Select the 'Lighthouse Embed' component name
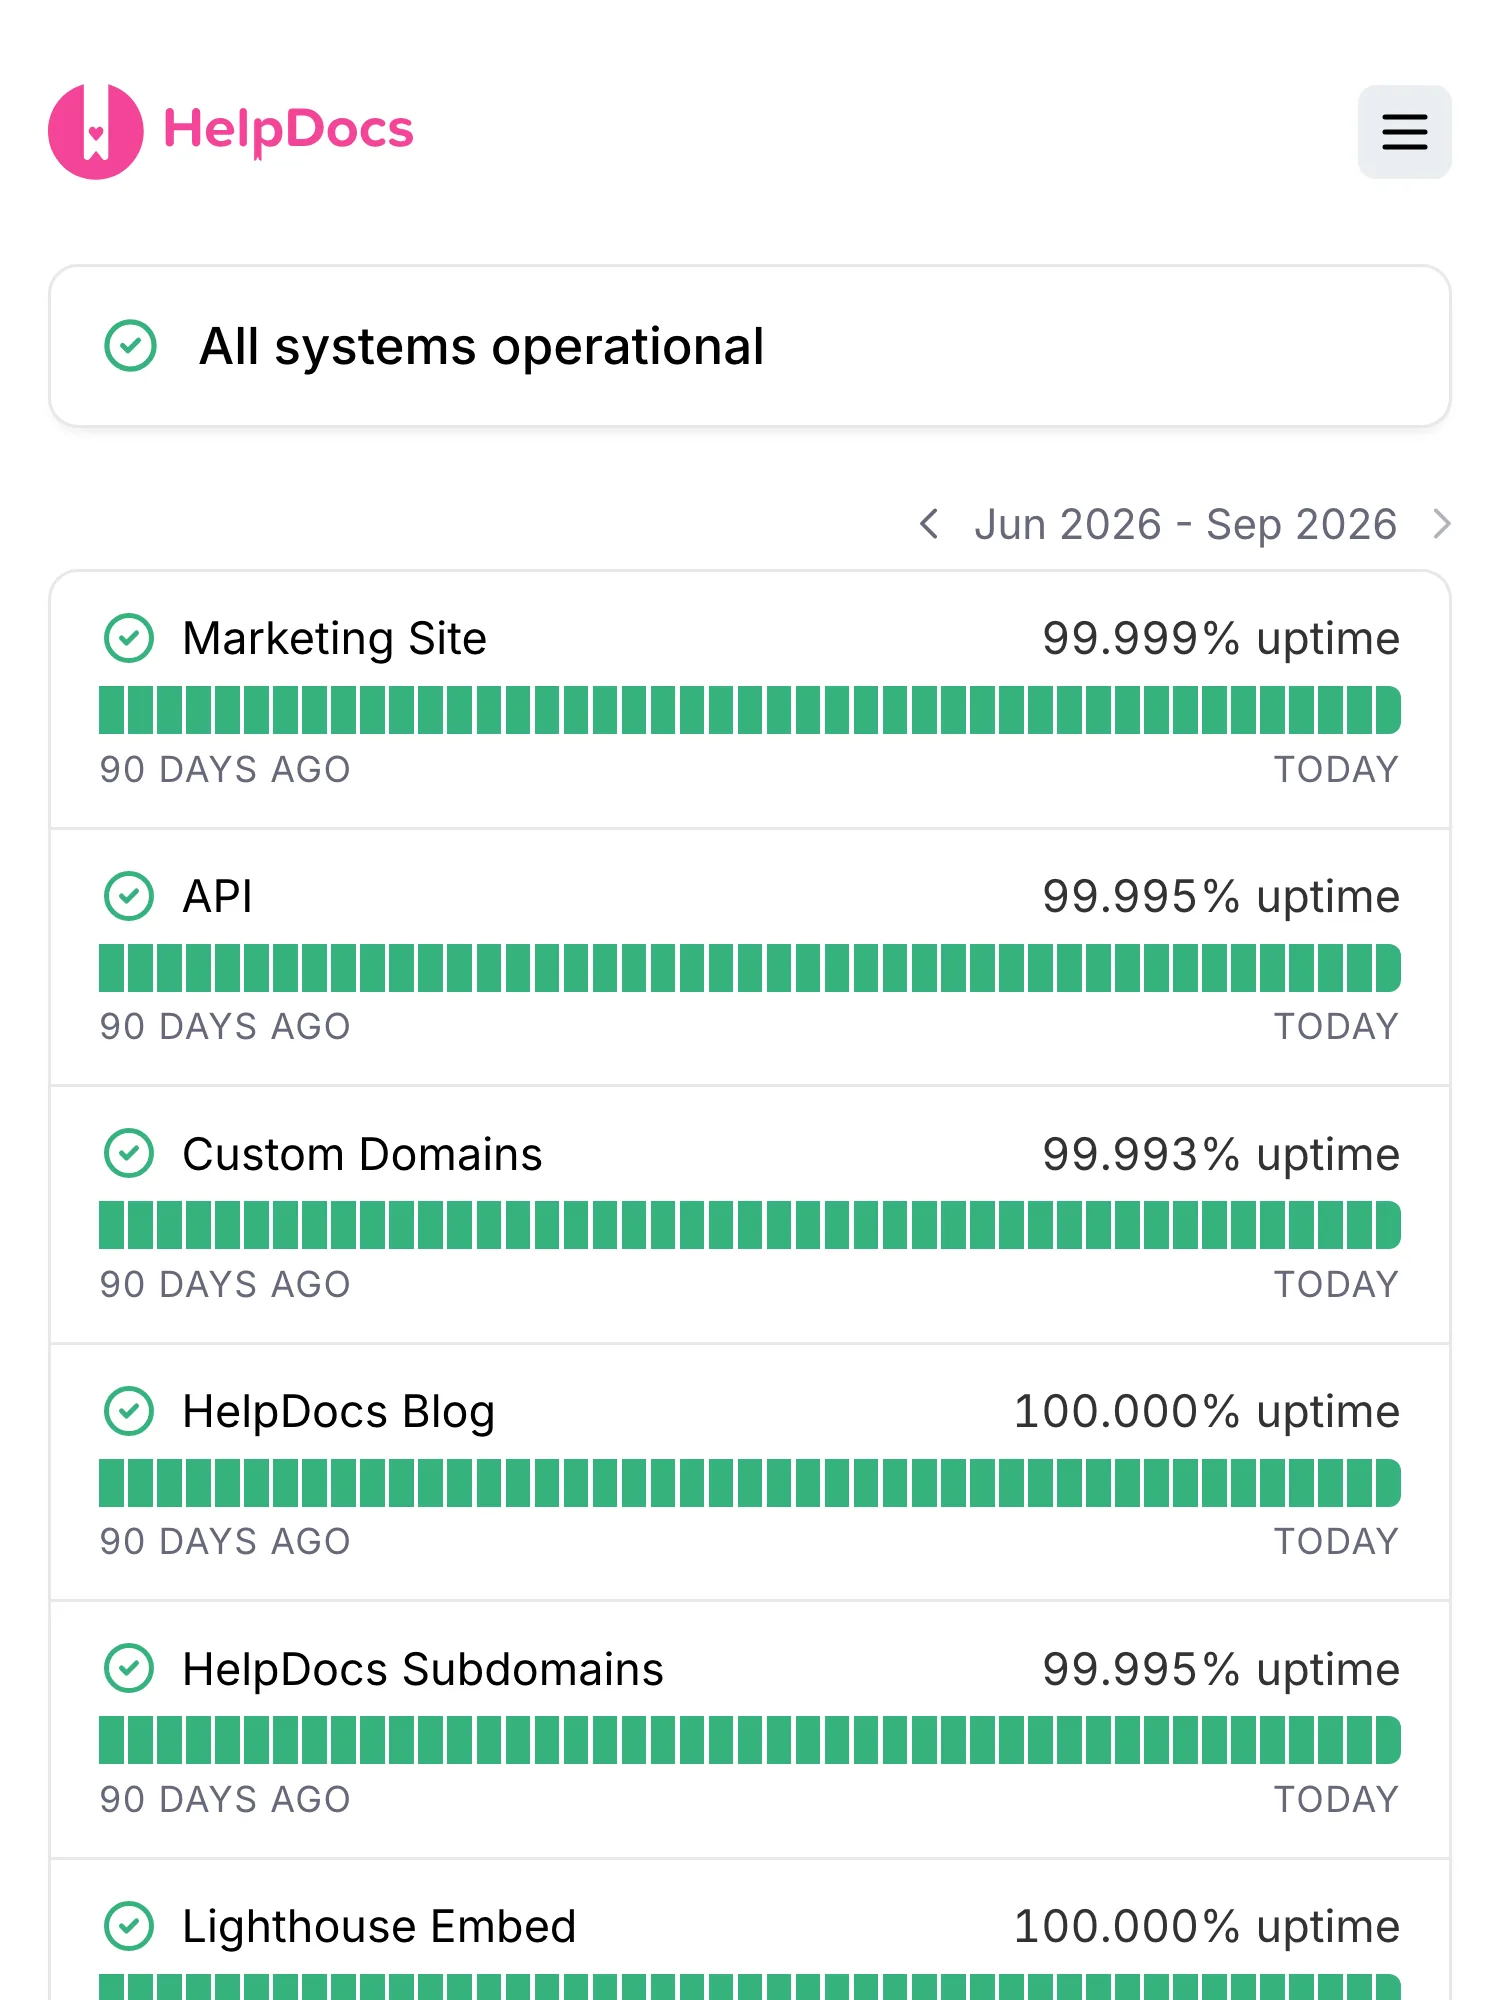The width and height of the screenshot is (1500, 2000). tap(379, 1927)
